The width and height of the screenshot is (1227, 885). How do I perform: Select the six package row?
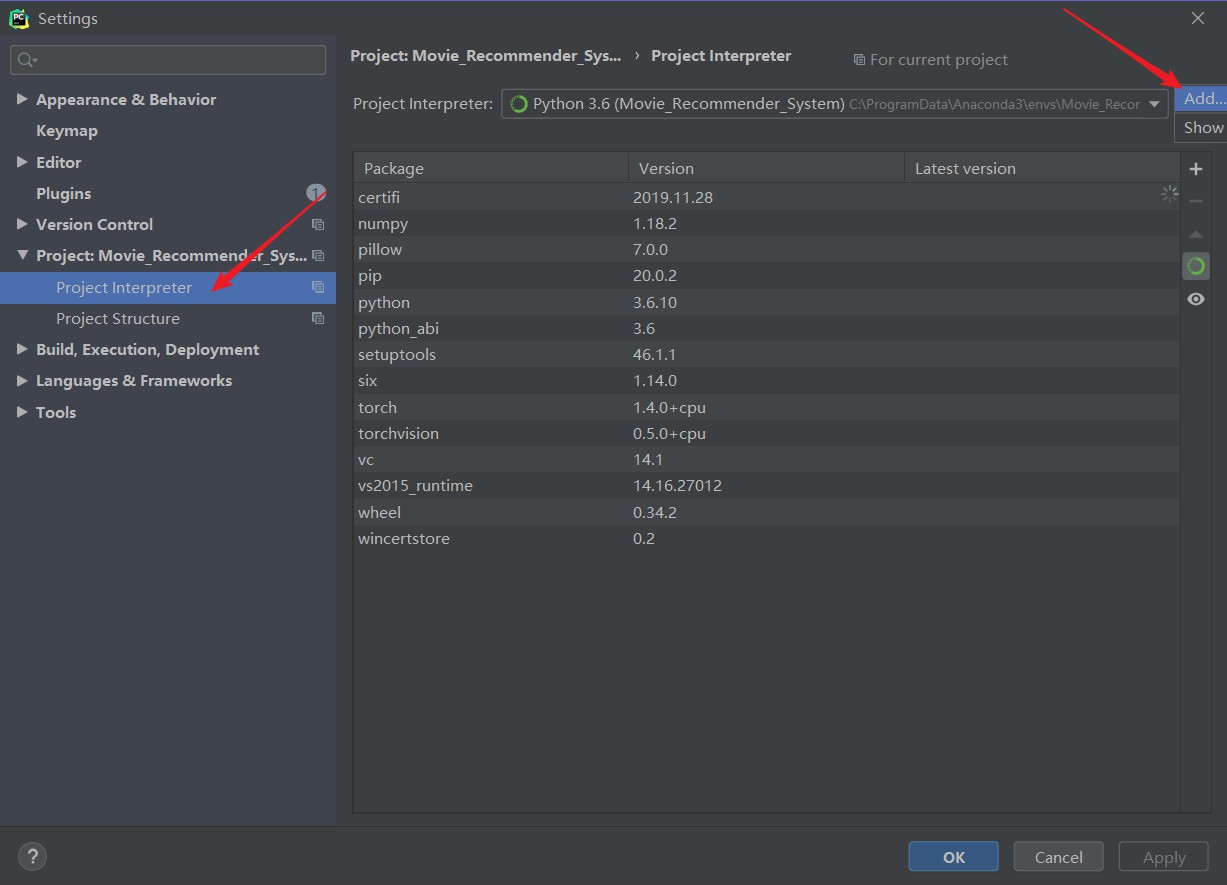(x=767, y=380)
